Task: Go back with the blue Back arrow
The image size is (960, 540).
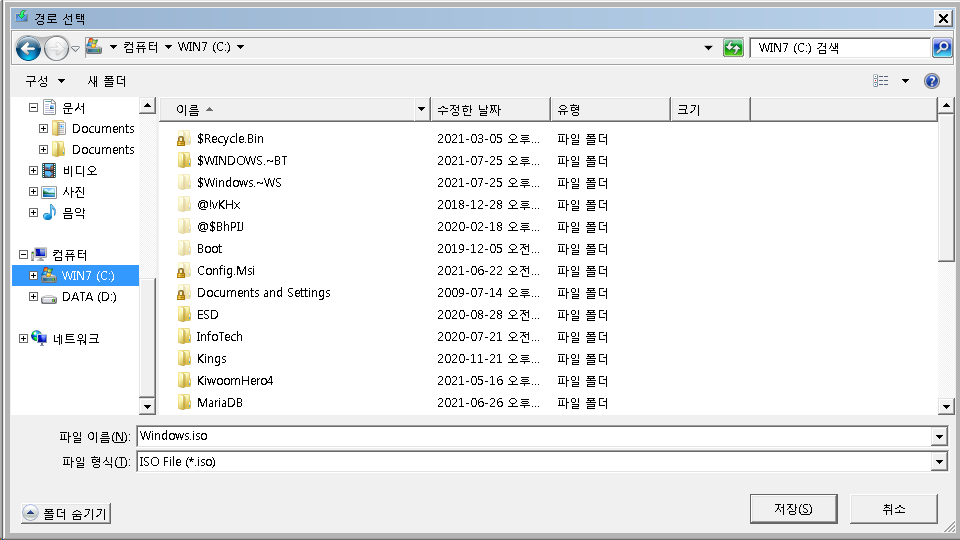Action: (x=28, y=48)
